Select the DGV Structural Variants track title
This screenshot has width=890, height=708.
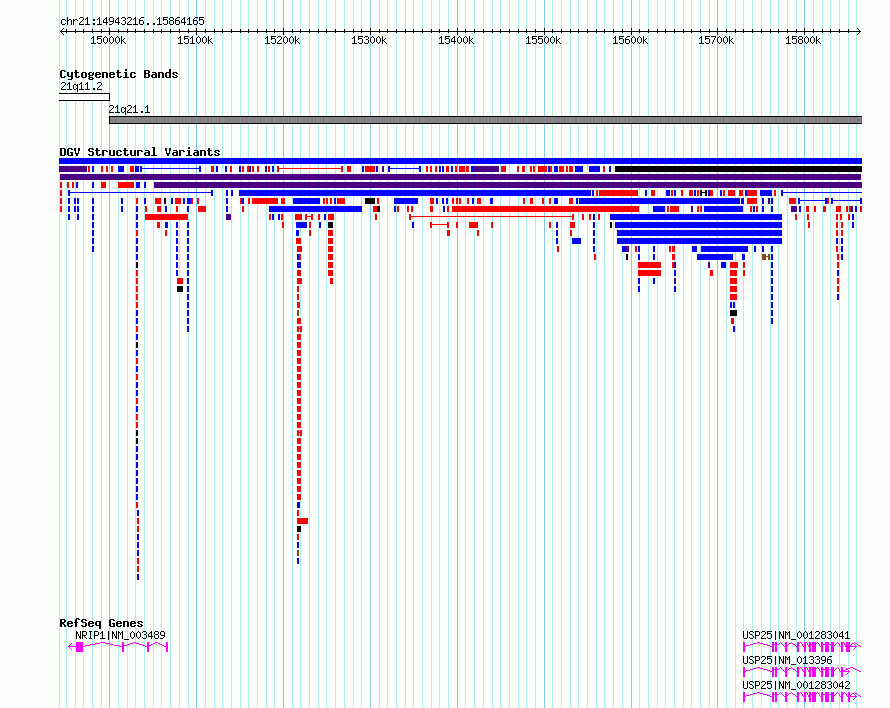click(x=140, y=152)
